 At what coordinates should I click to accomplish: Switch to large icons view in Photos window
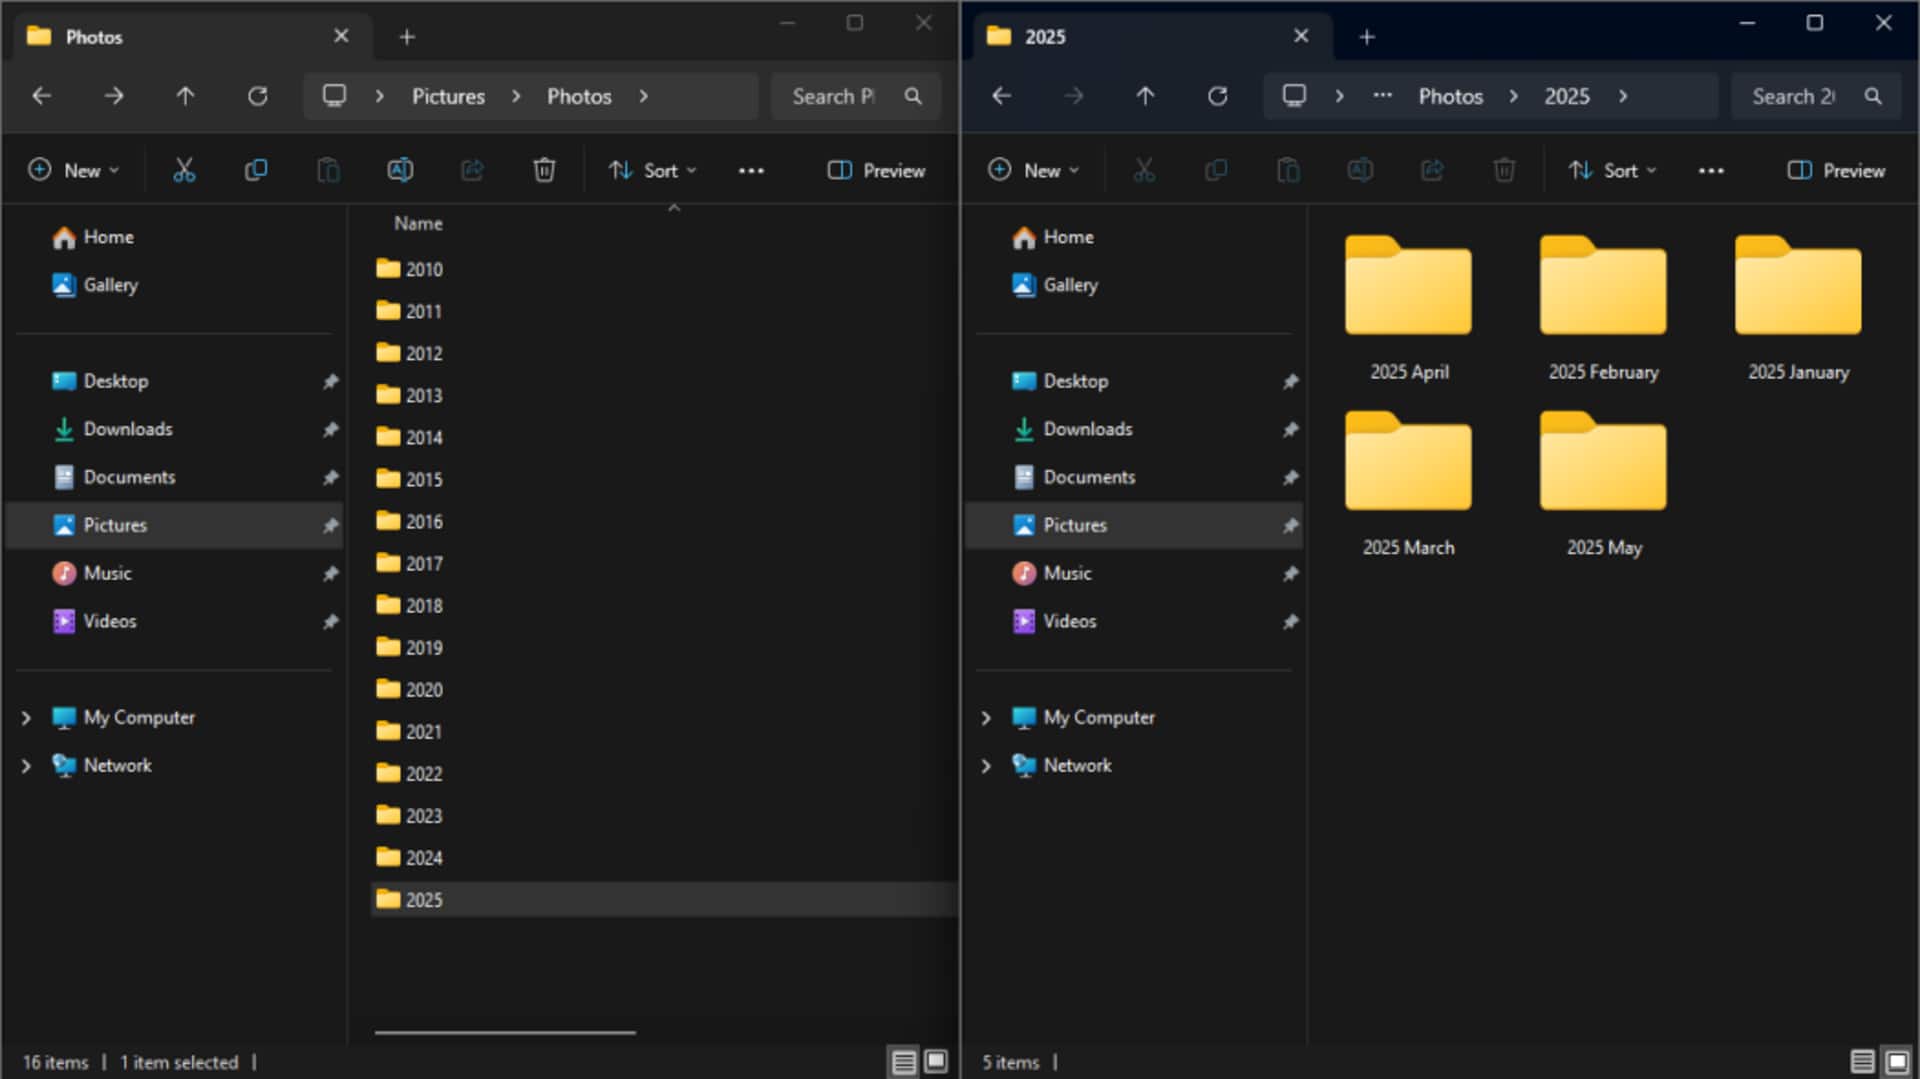click(x=936, y=1062)
